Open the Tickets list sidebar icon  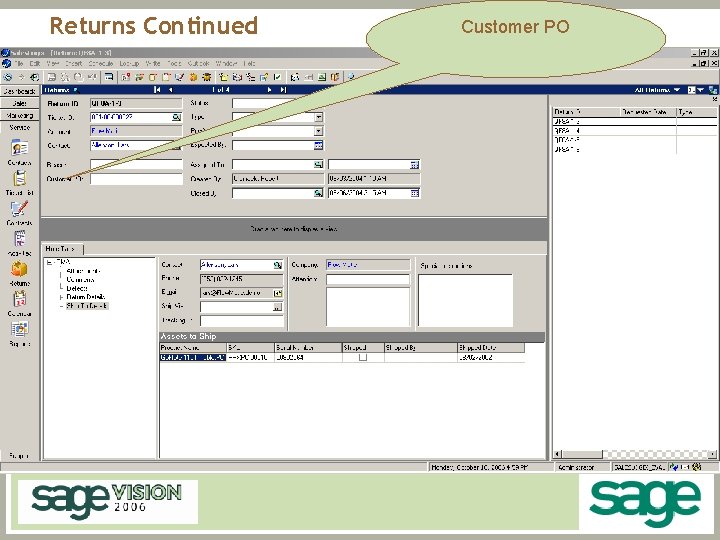(19, 178)
